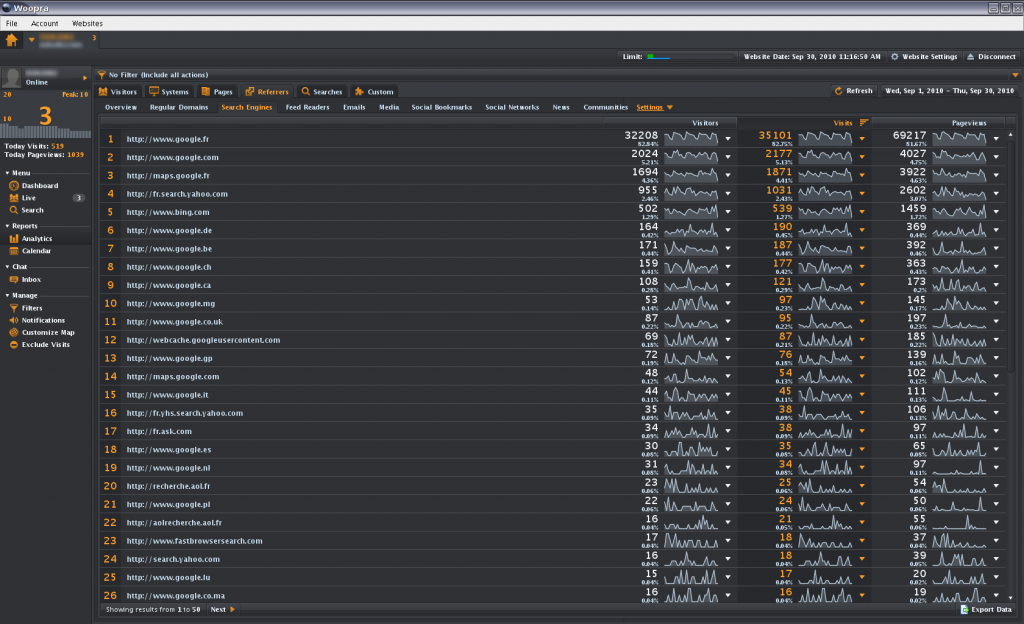Open Website Settings
Screen dimensions: 1024x624
pyautogui.click(x=923, y=57)
